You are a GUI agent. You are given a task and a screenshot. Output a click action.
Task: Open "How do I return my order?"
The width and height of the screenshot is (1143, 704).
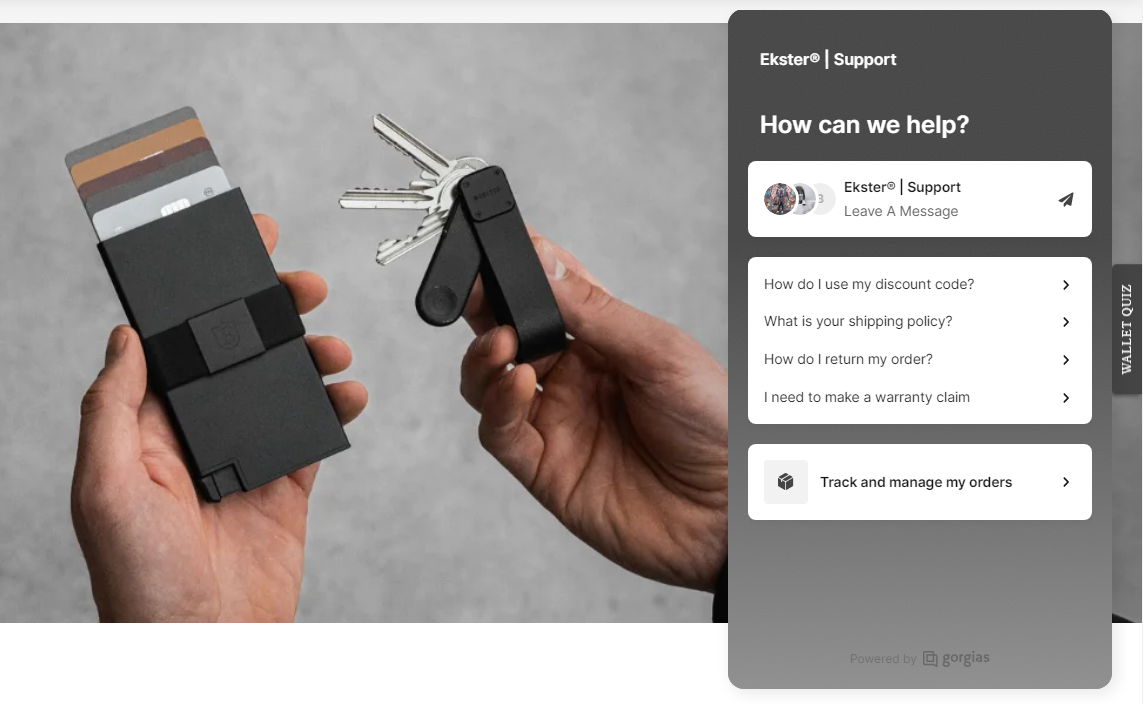[919, 359]
